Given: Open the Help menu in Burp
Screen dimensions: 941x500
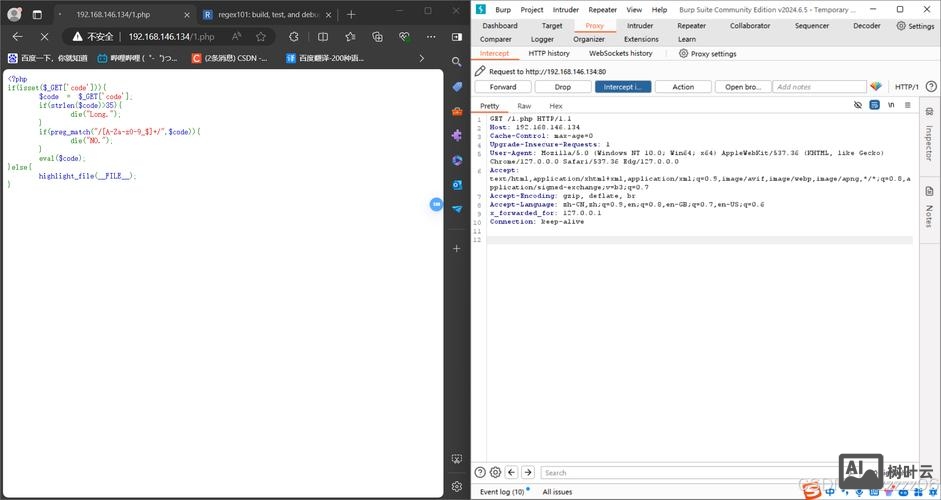Looking at the screenshot, I should pyautogui.click(x=659, y=10).
